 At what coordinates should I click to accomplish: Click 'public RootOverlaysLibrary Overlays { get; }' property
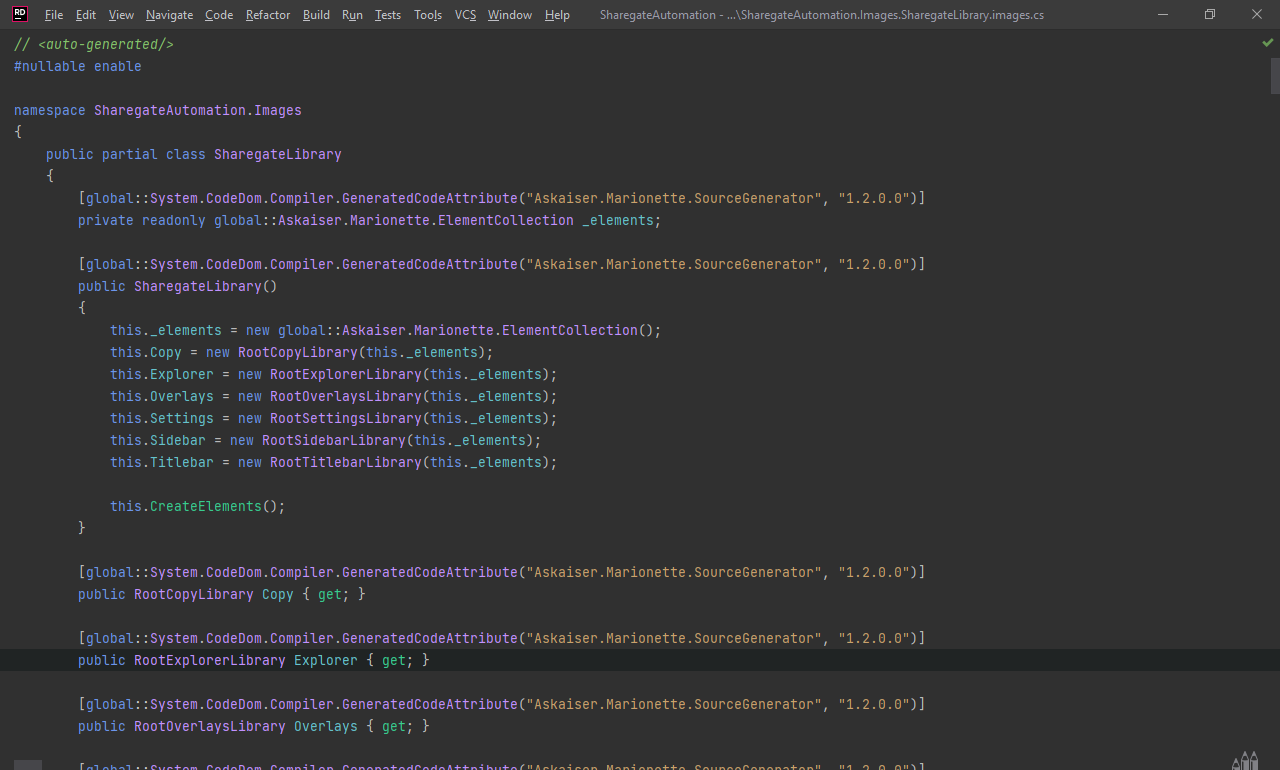coord(254,727)
